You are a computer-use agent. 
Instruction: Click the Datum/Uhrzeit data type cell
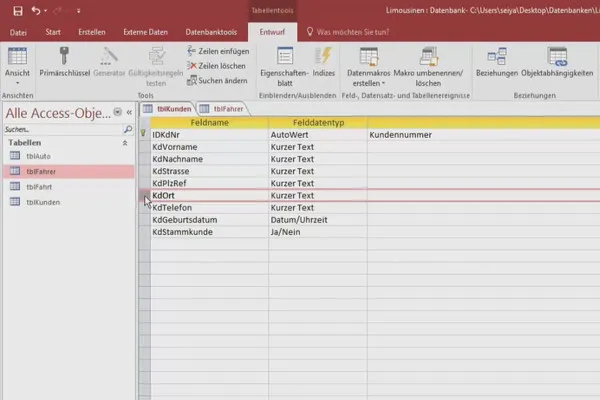click(318, 220)
